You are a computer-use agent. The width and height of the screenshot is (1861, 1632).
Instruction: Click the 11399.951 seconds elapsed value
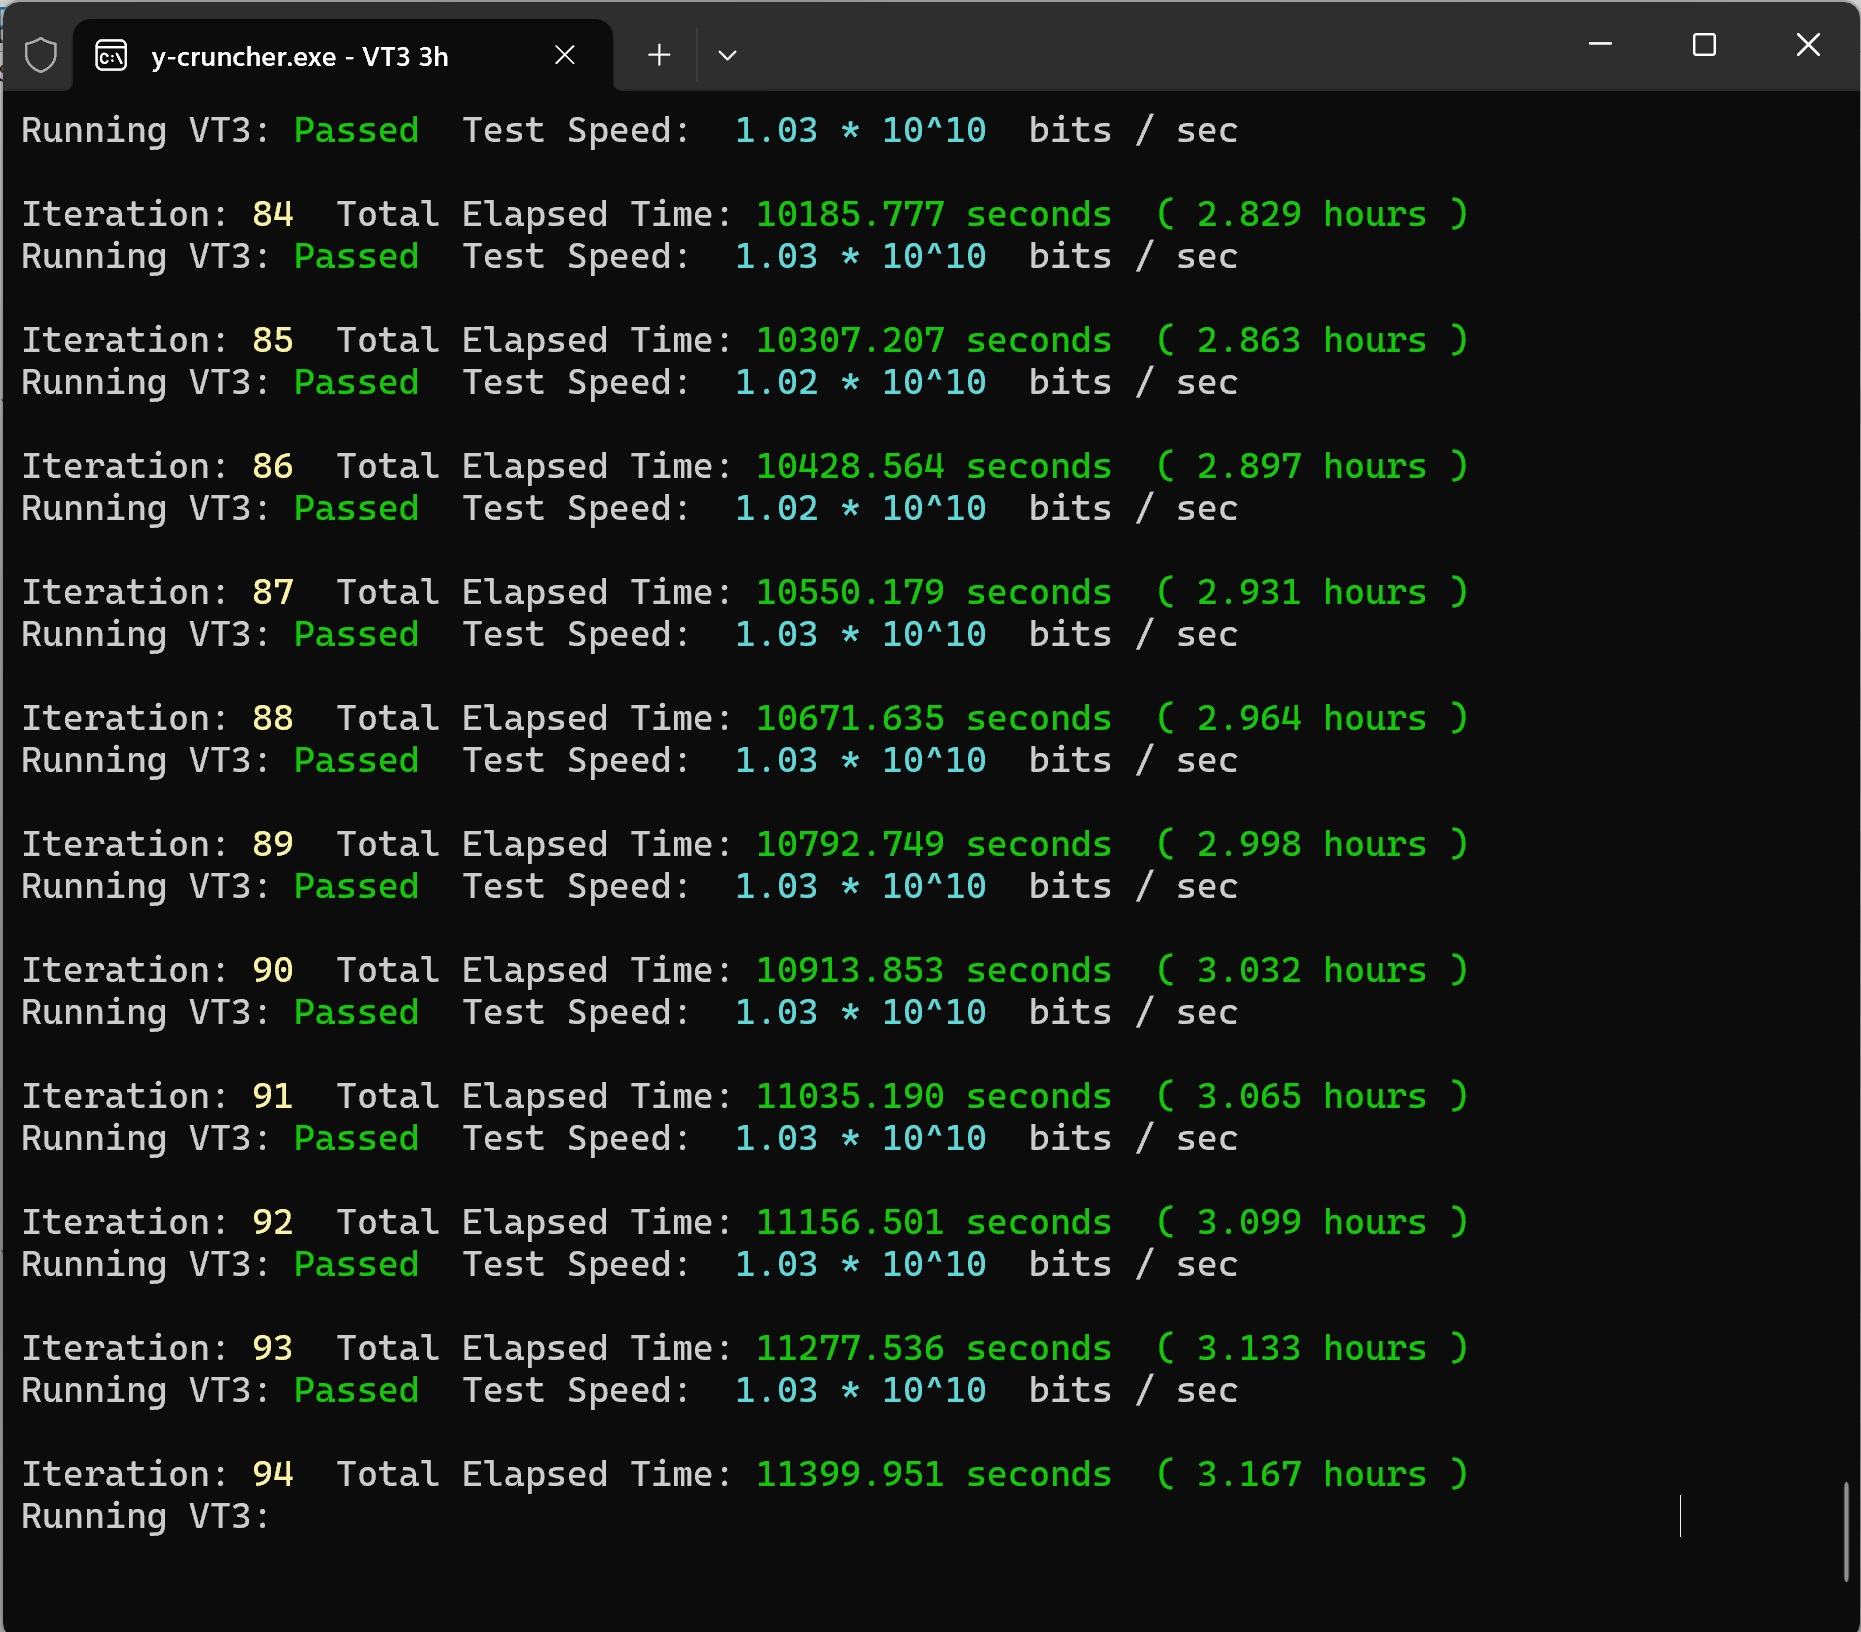933,1475
